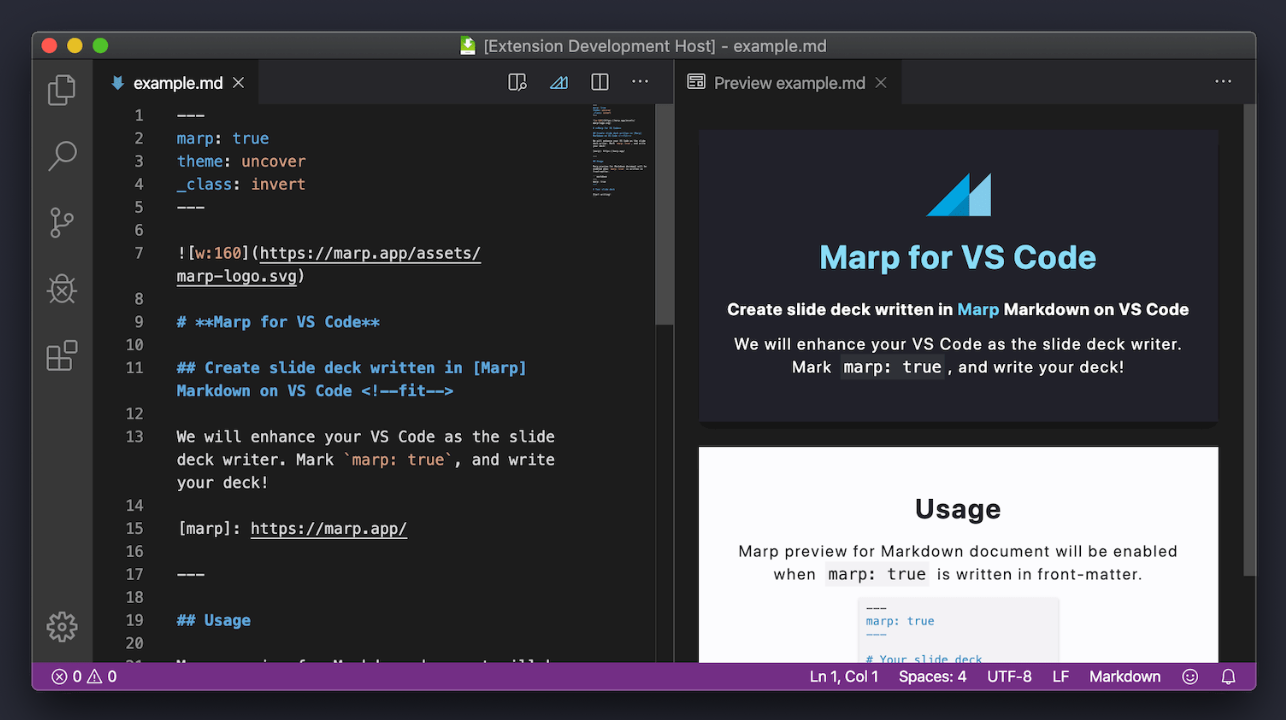Open the Explorer view in activity bar
This screenshot has height=720, width=1286.
pyautogui.click(x=62, y=90)
